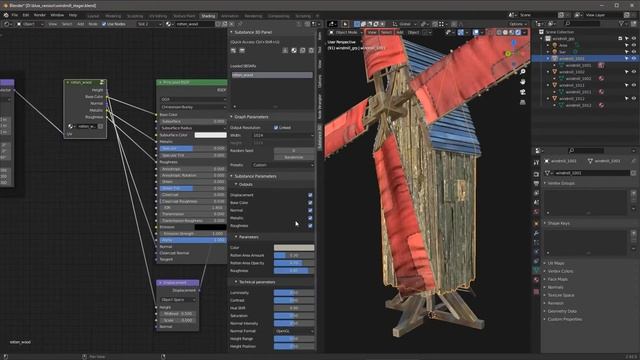Click the viewport Select menu
640x360 pixels.
(x=386, y=32)
